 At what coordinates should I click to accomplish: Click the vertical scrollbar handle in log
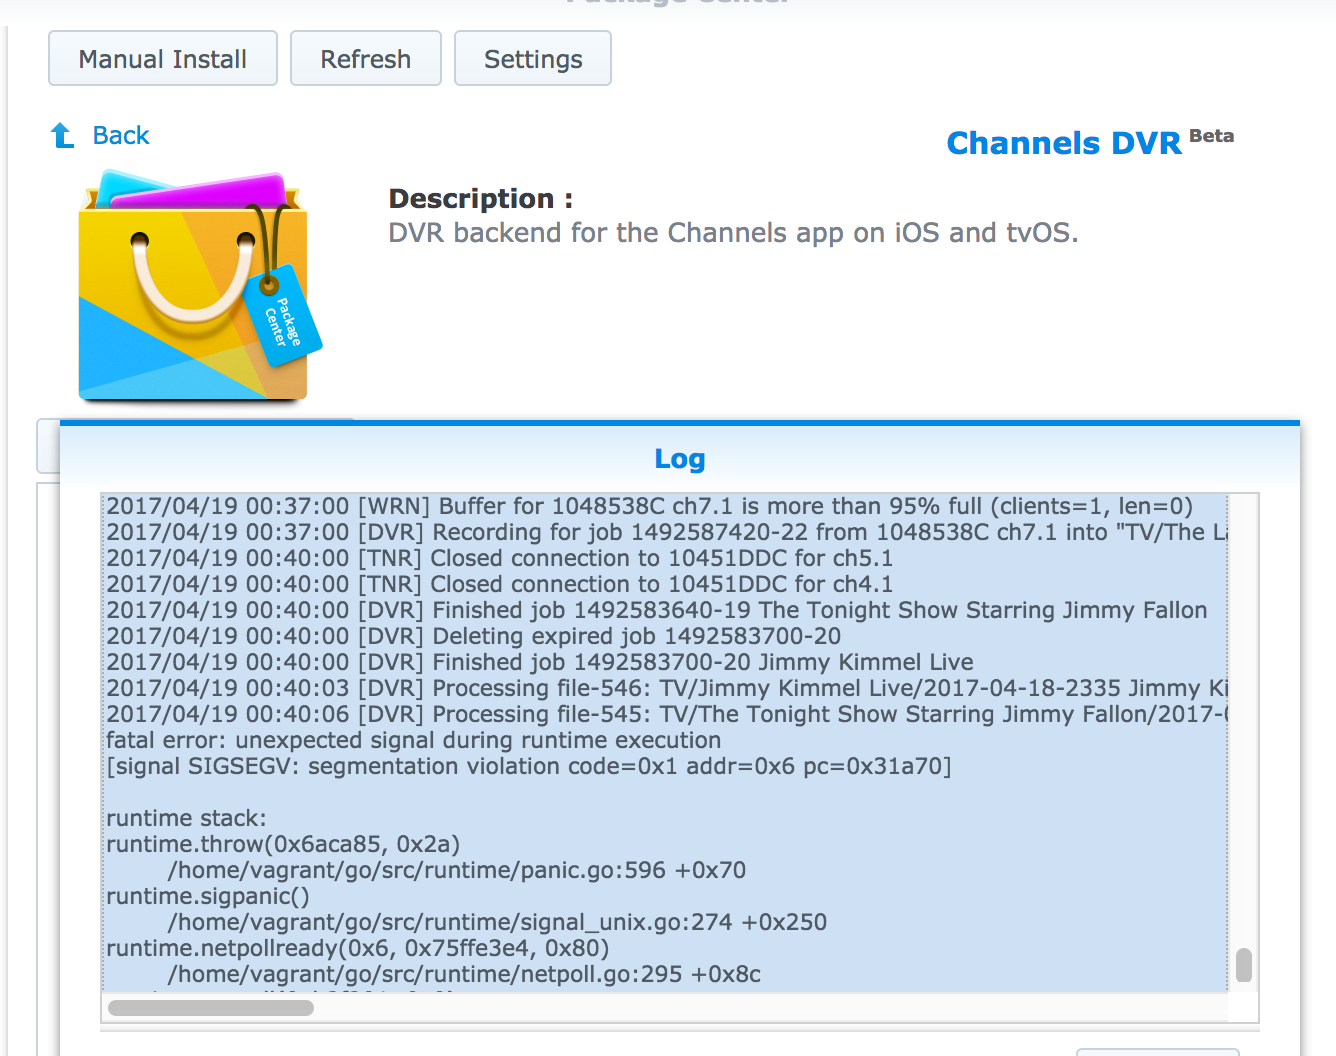[x=1243, y=965]
